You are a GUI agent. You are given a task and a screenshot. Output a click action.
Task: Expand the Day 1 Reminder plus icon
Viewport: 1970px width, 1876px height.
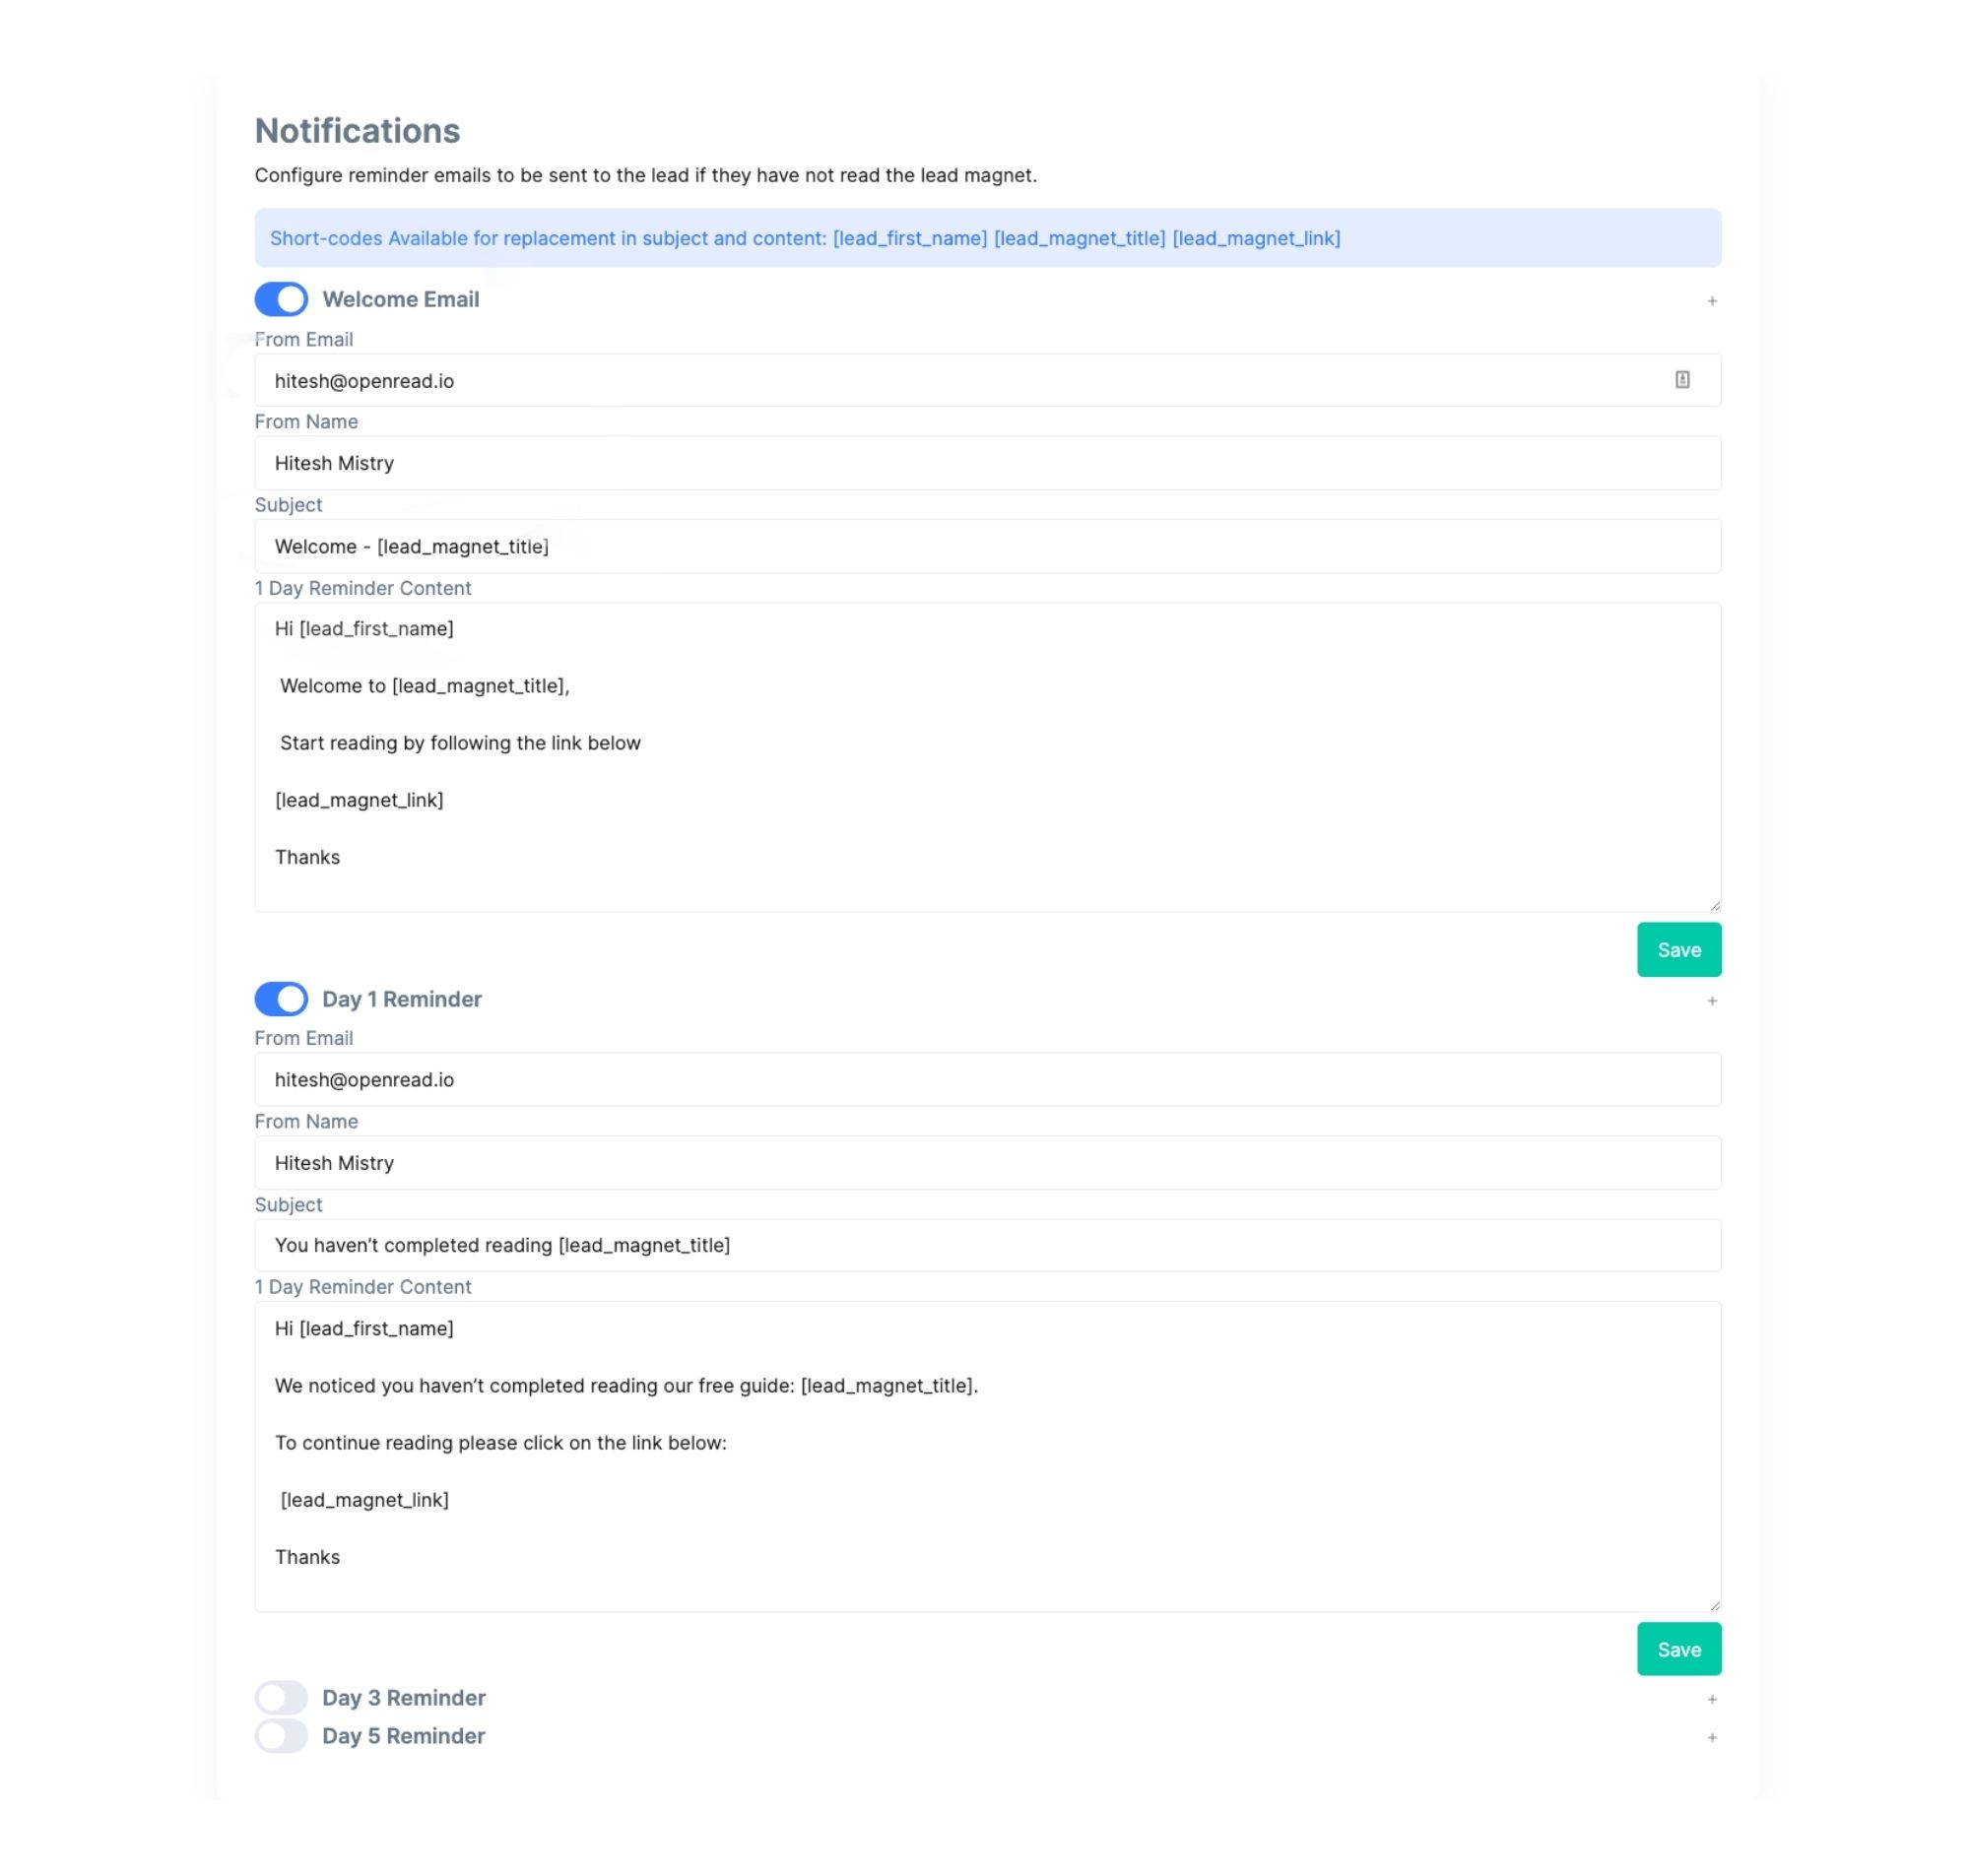[x=1711, y=1000]
